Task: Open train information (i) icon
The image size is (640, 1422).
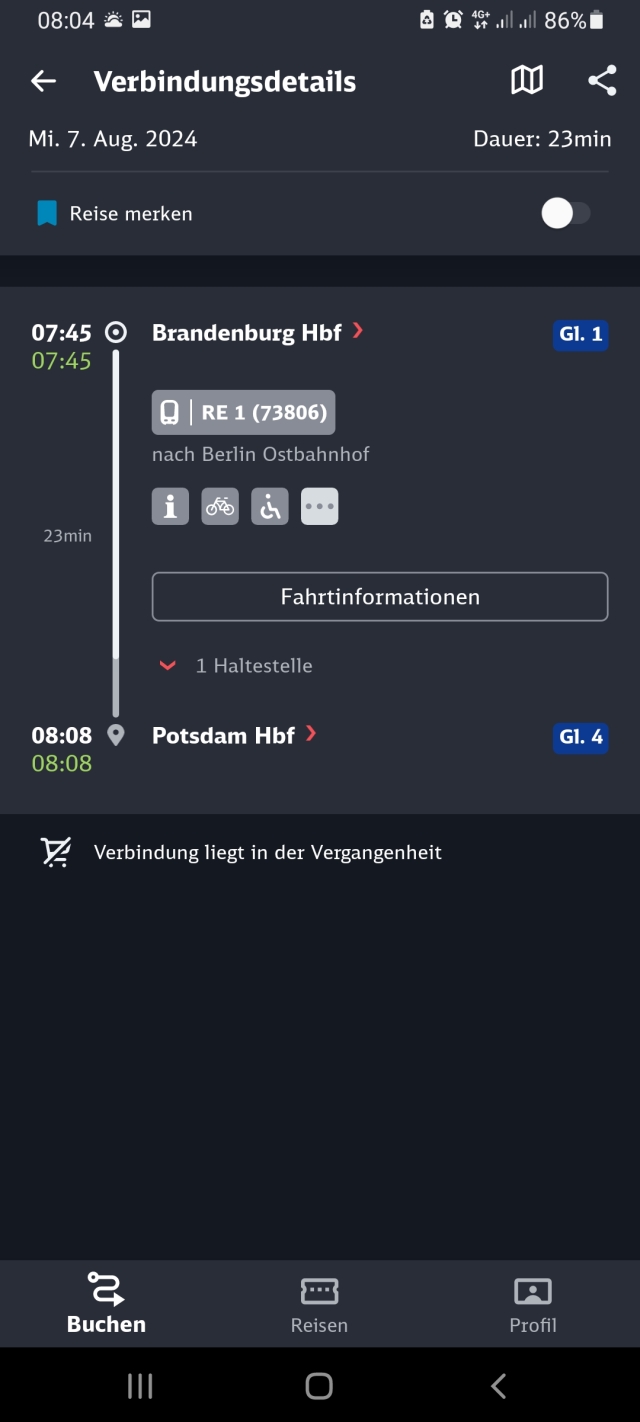Action: [170, 506]
